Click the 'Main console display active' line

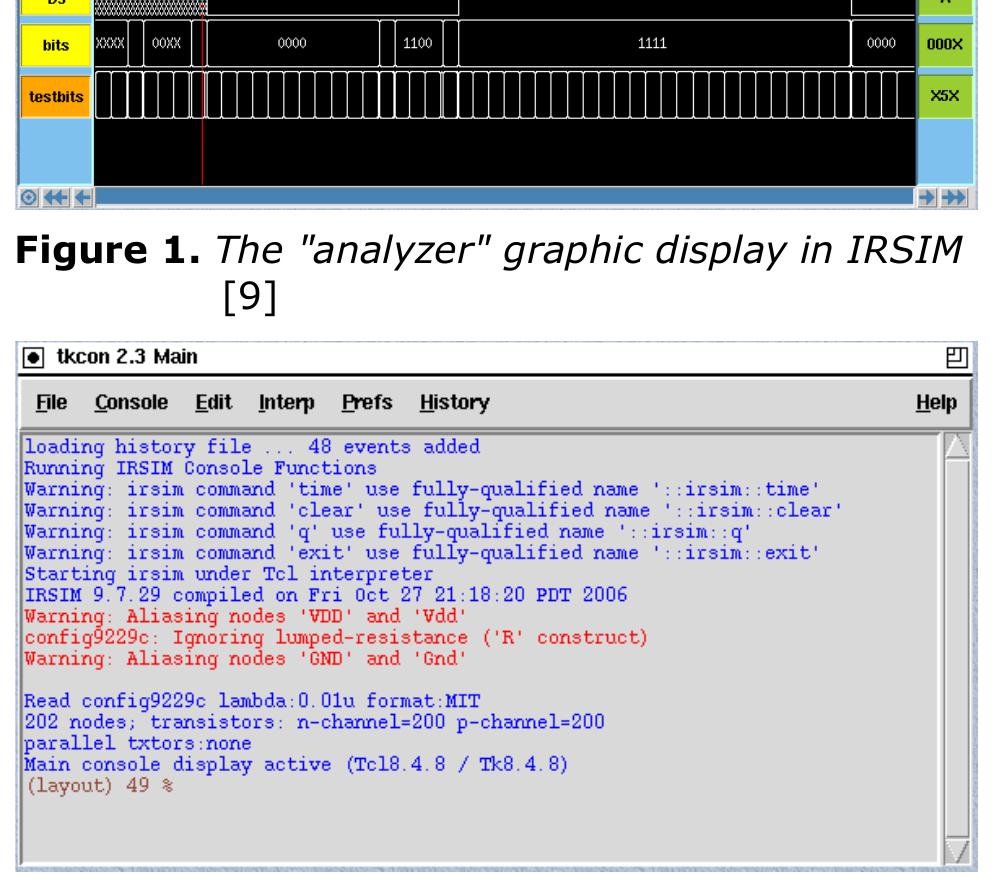(x=296, y=764)
